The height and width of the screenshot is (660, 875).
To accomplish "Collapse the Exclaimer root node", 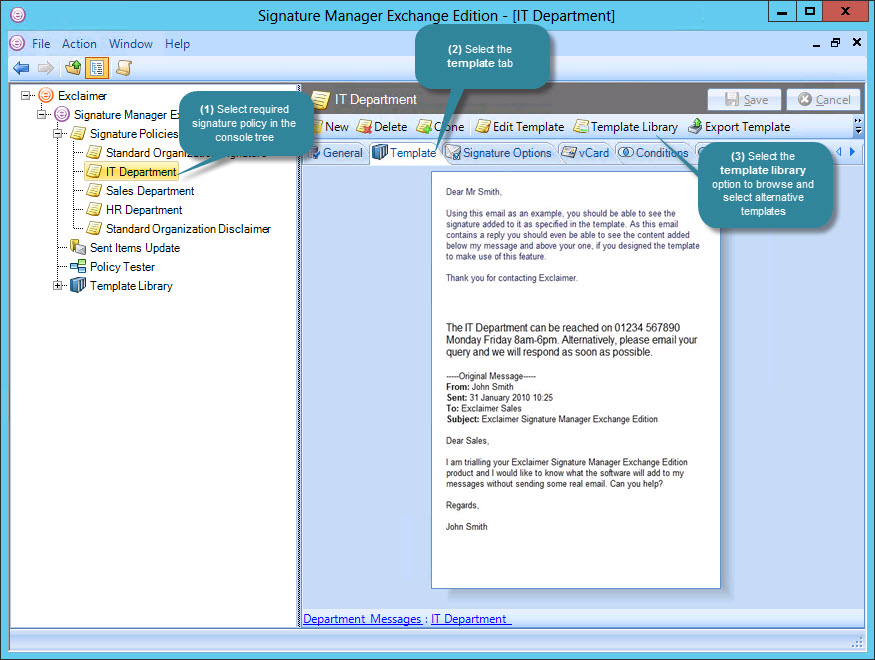I will [x=25, y=95].
